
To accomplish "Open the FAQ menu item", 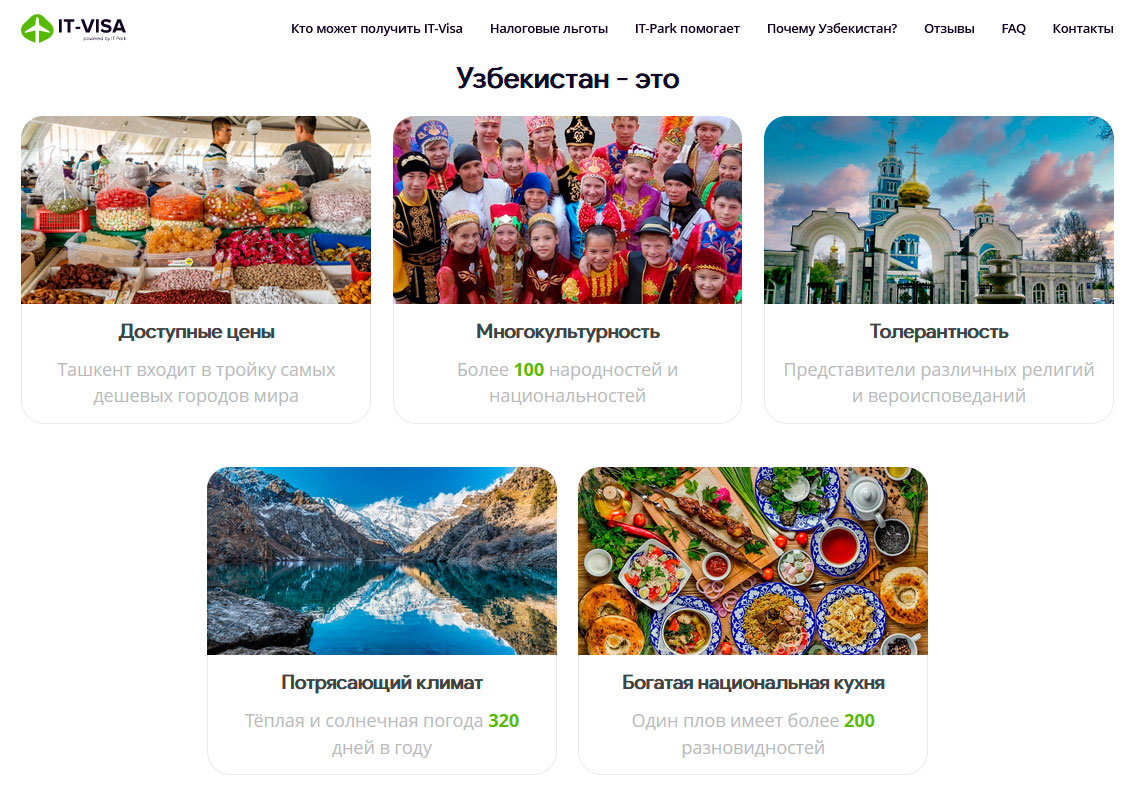I will point(1013,29).
